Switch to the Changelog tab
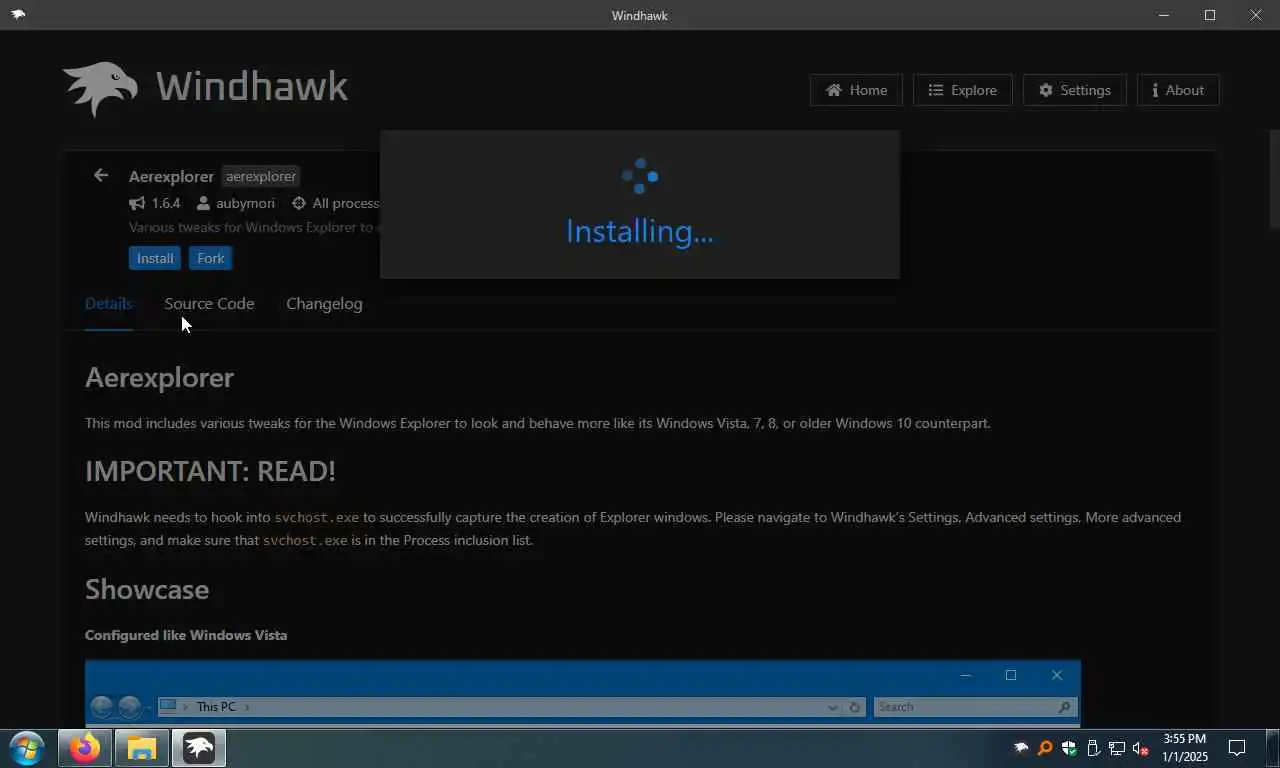 324,304
